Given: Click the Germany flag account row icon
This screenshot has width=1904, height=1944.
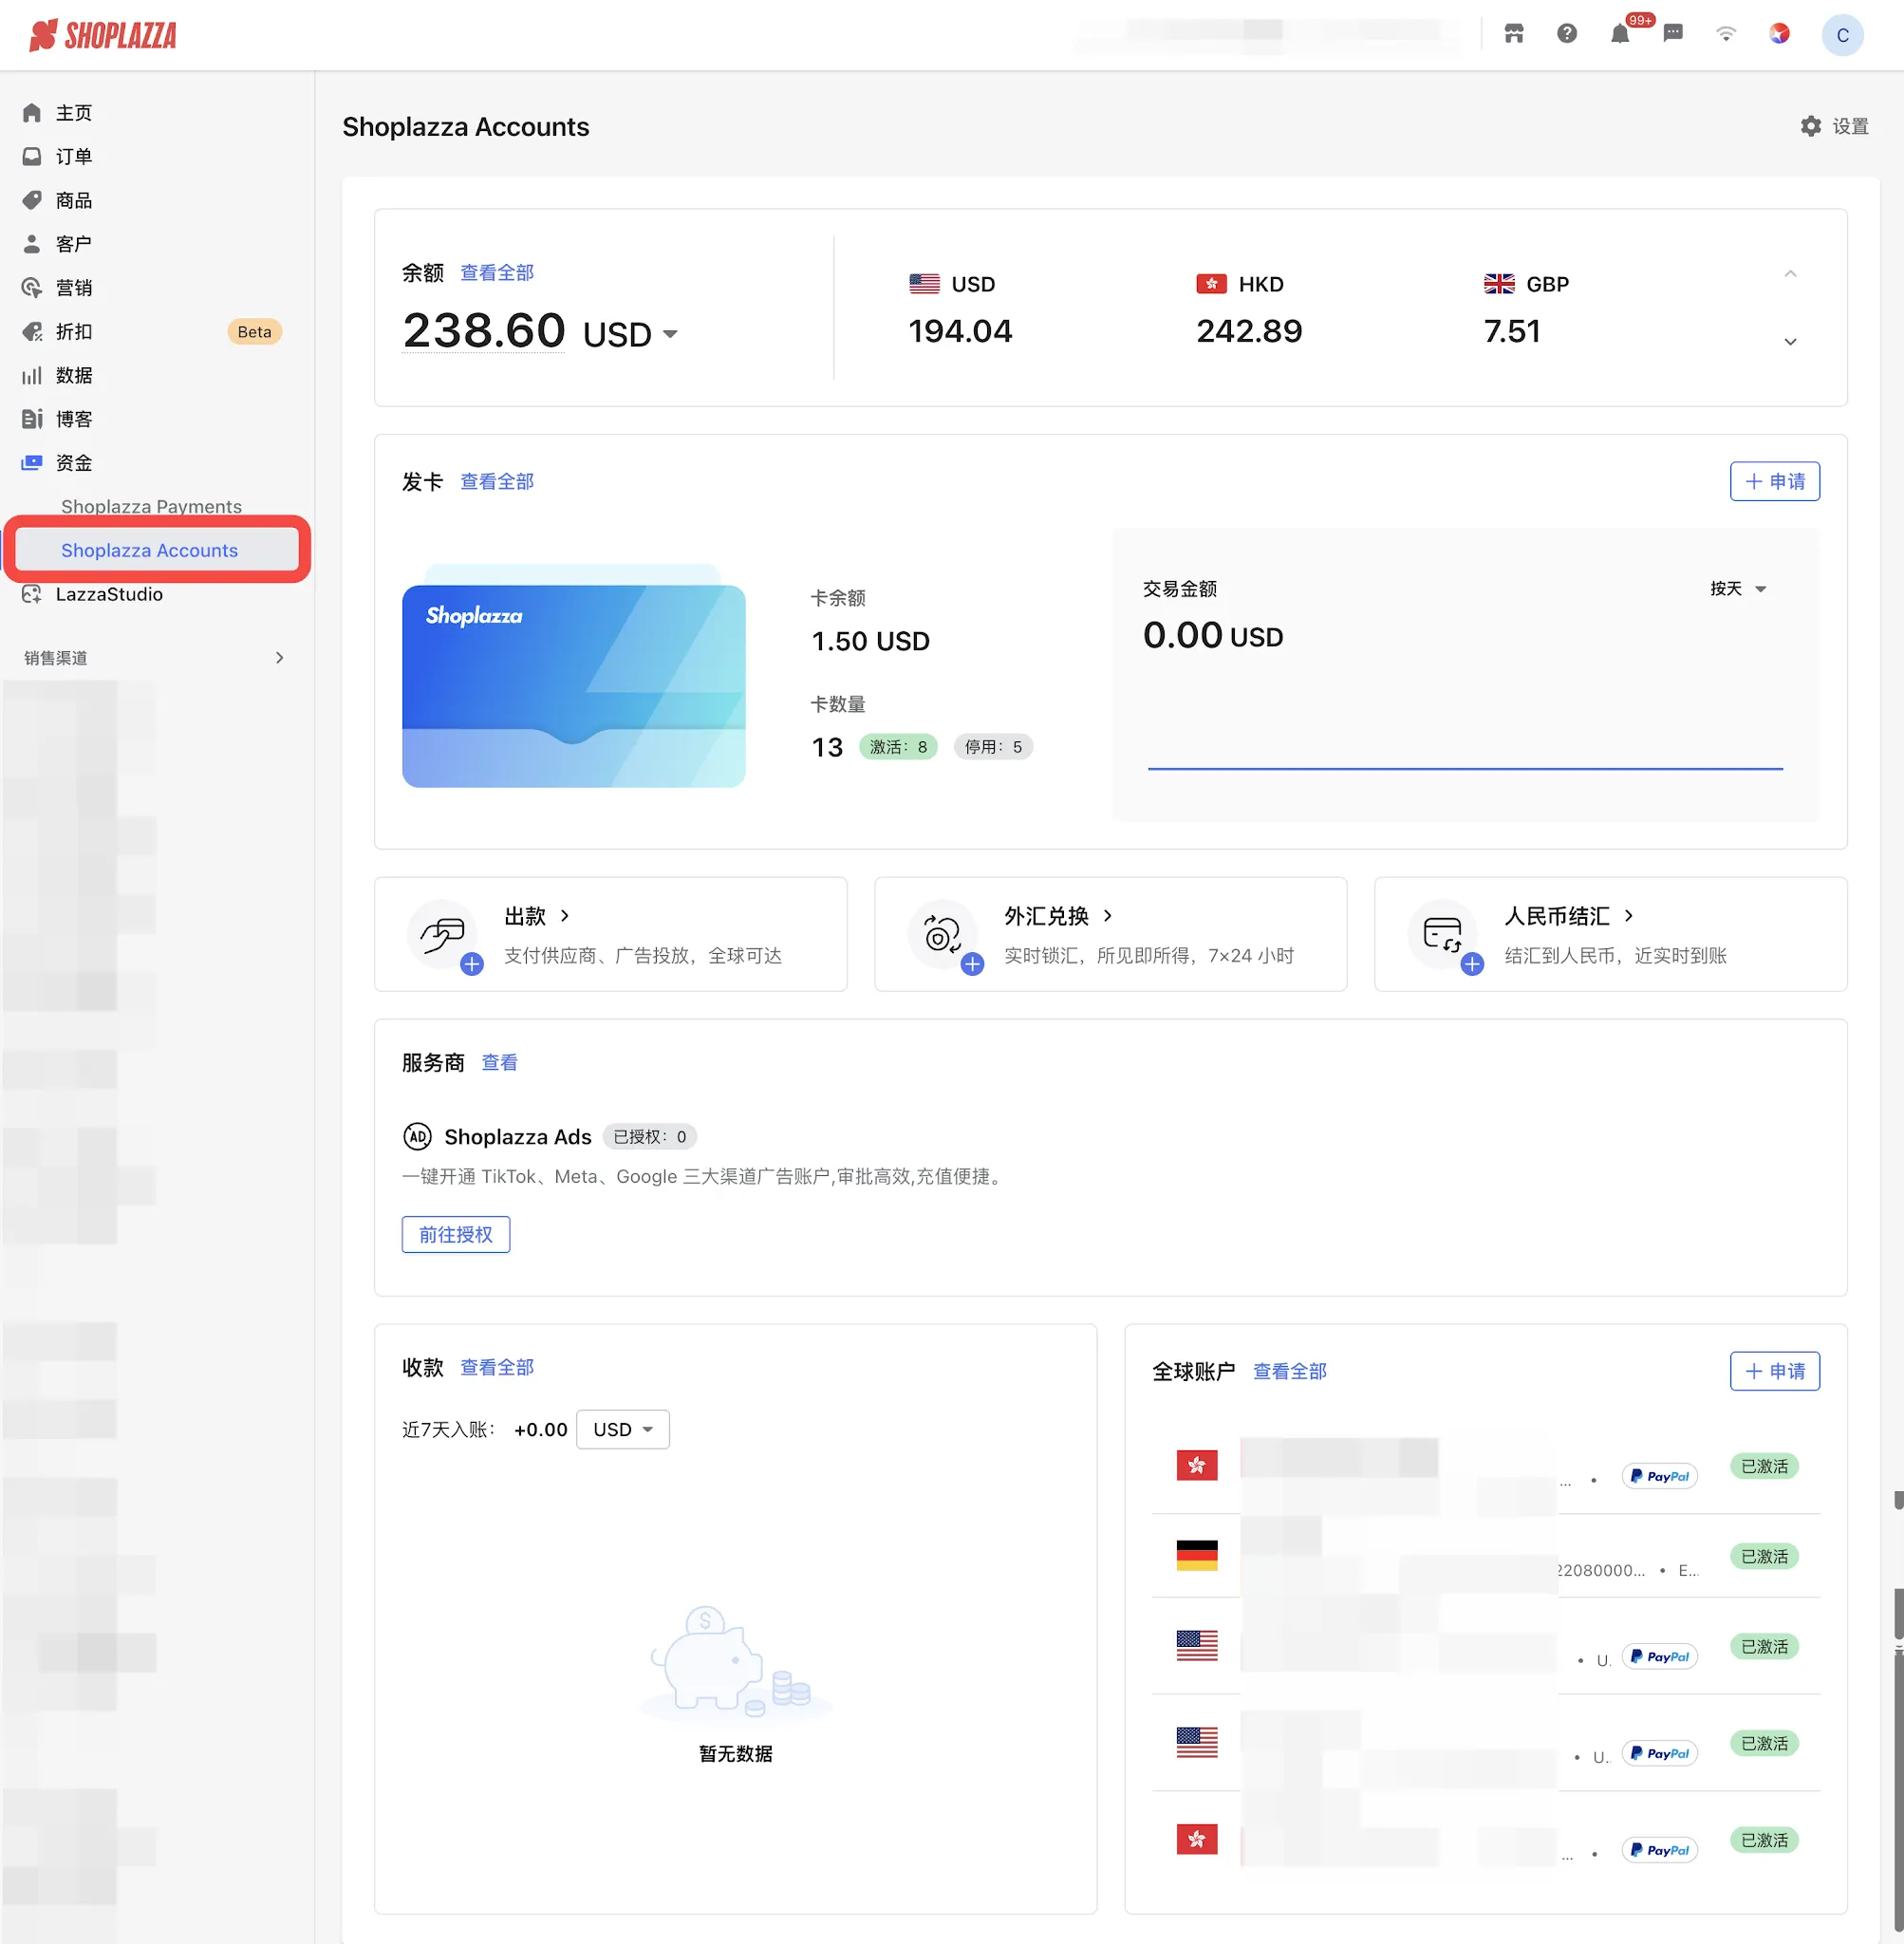Looking at the screenshot, I should click(x=1197, y=1556).
